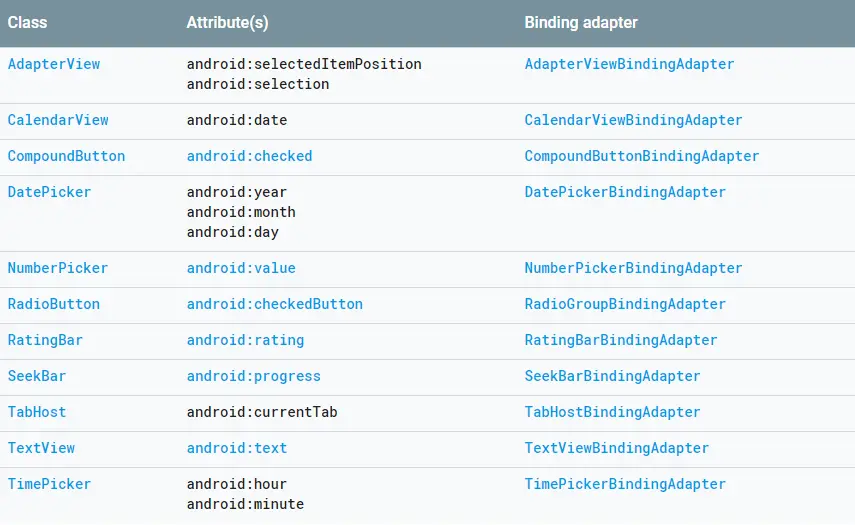The height and width of the screenshot is (525, 855).
Task: Click the CompoundButton class link
Action: (67, 156)
